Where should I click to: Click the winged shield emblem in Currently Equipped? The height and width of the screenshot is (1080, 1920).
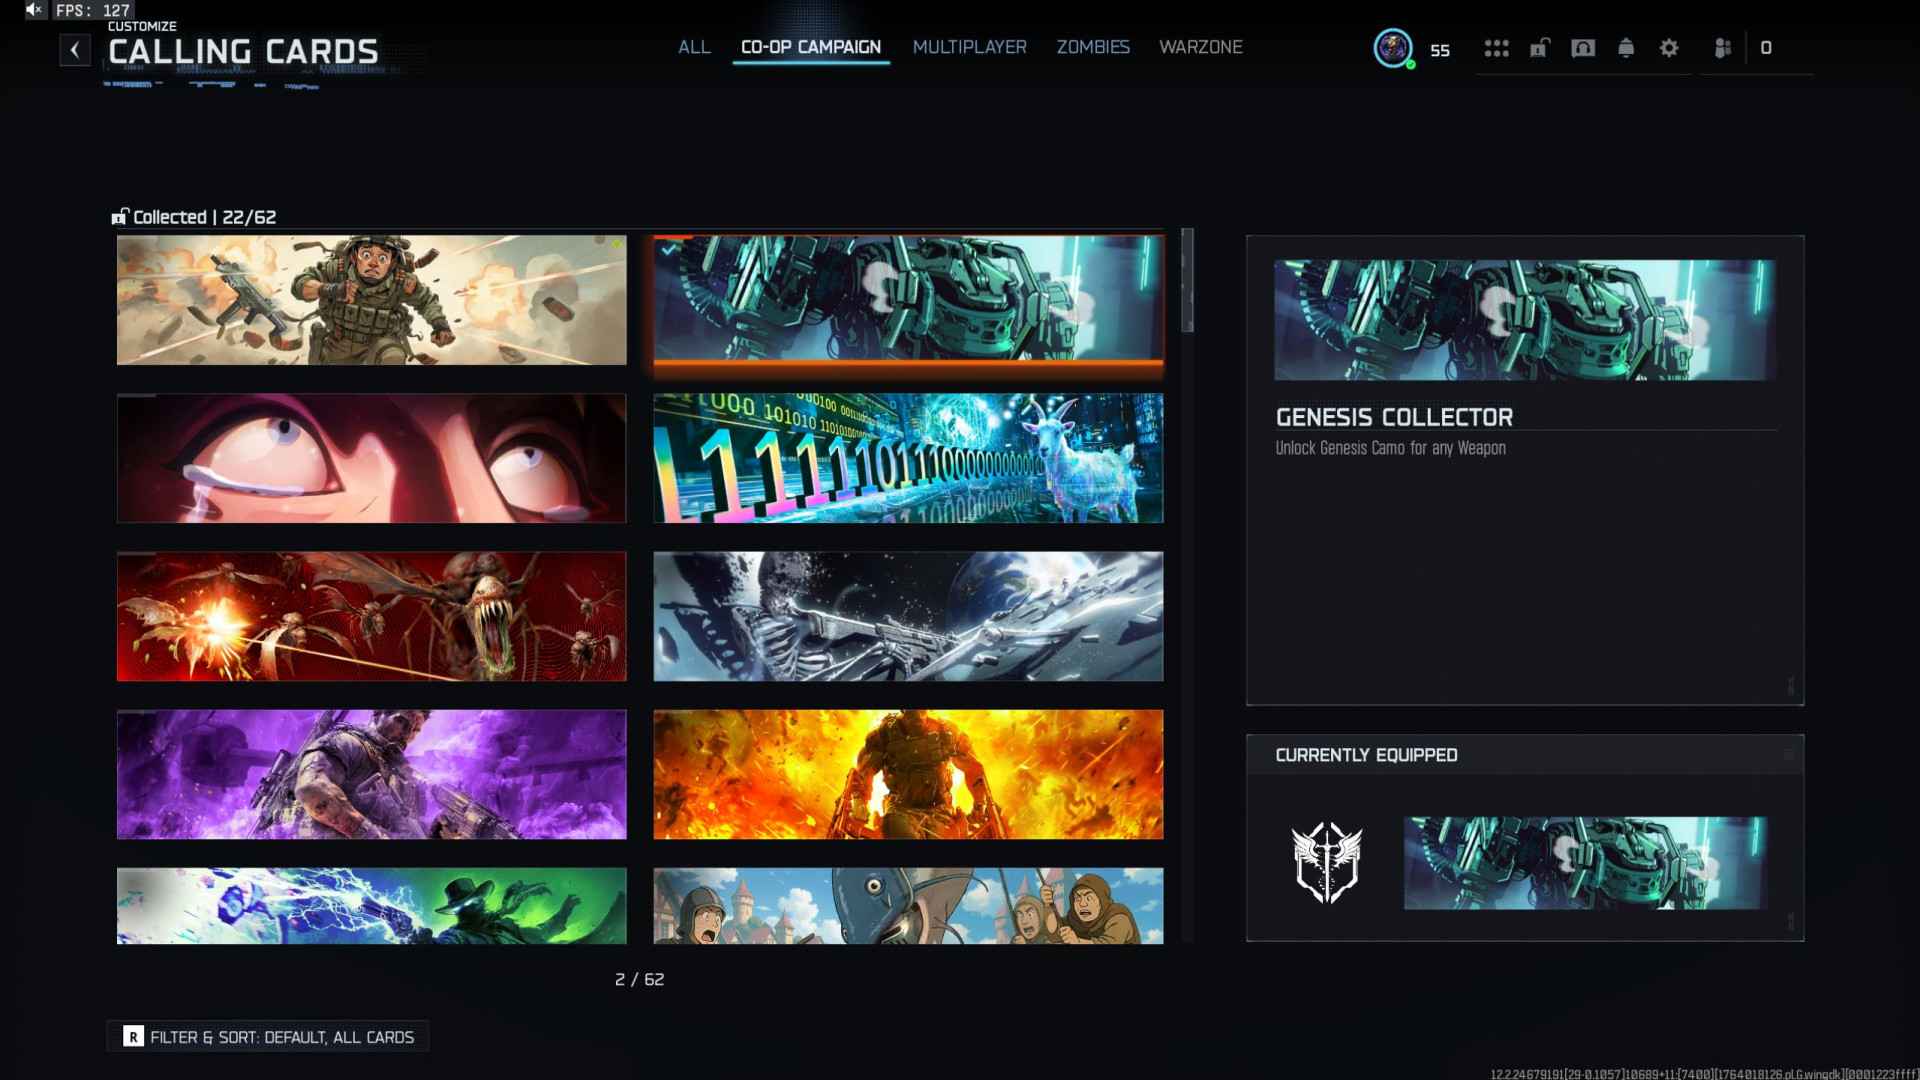pyautogui.click(x=1326, y=863)
